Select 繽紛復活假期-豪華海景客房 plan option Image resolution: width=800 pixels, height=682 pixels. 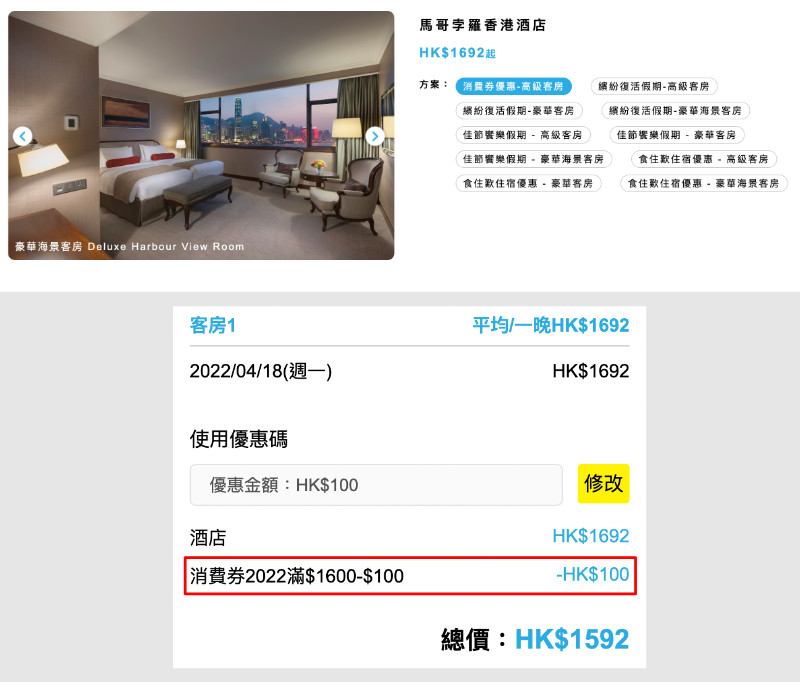(675, 111)
